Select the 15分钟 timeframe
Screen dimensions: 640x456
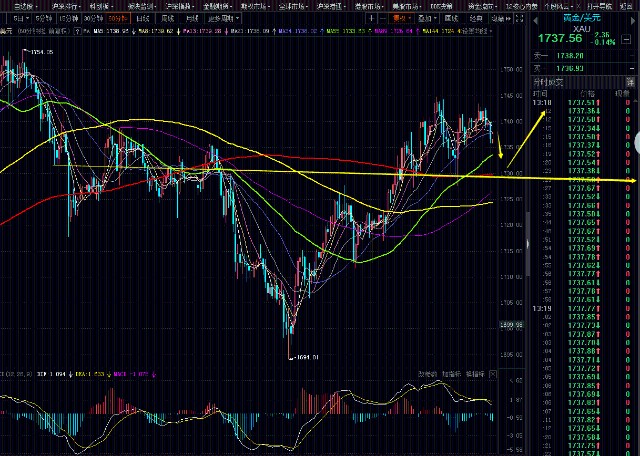(x=68, y=18)
